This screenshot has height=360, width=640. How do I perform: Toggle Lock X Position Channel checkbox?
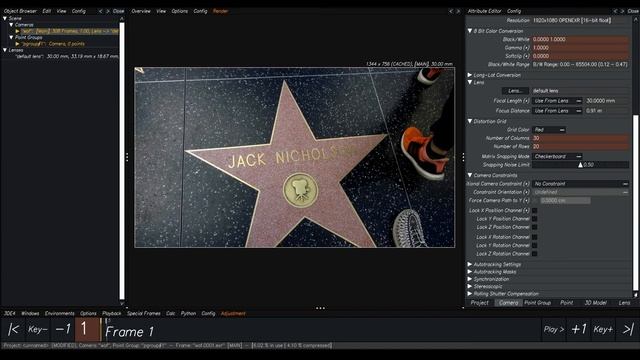coord(535,211)
